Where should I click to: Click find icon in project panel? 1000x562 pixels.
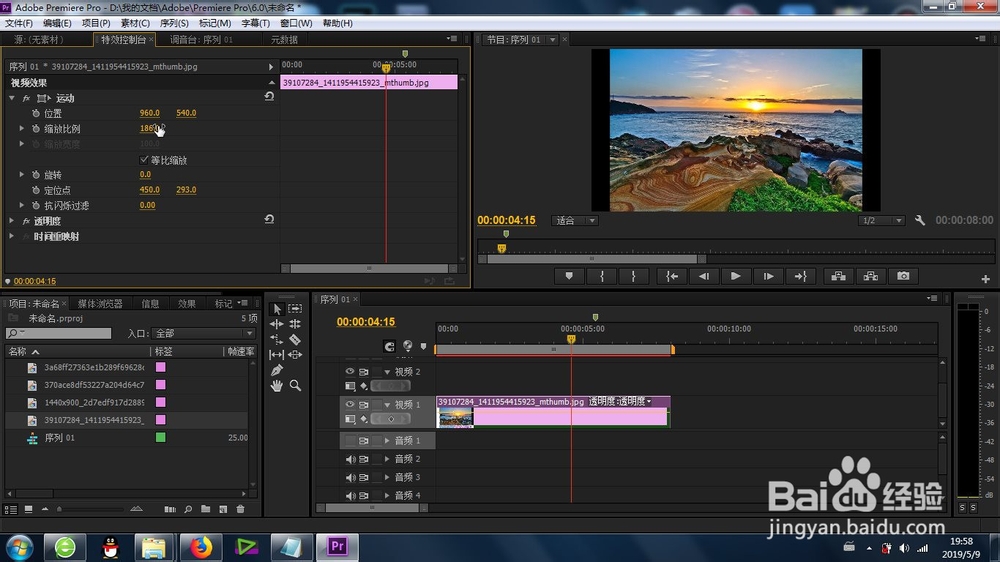coord(188,509)
